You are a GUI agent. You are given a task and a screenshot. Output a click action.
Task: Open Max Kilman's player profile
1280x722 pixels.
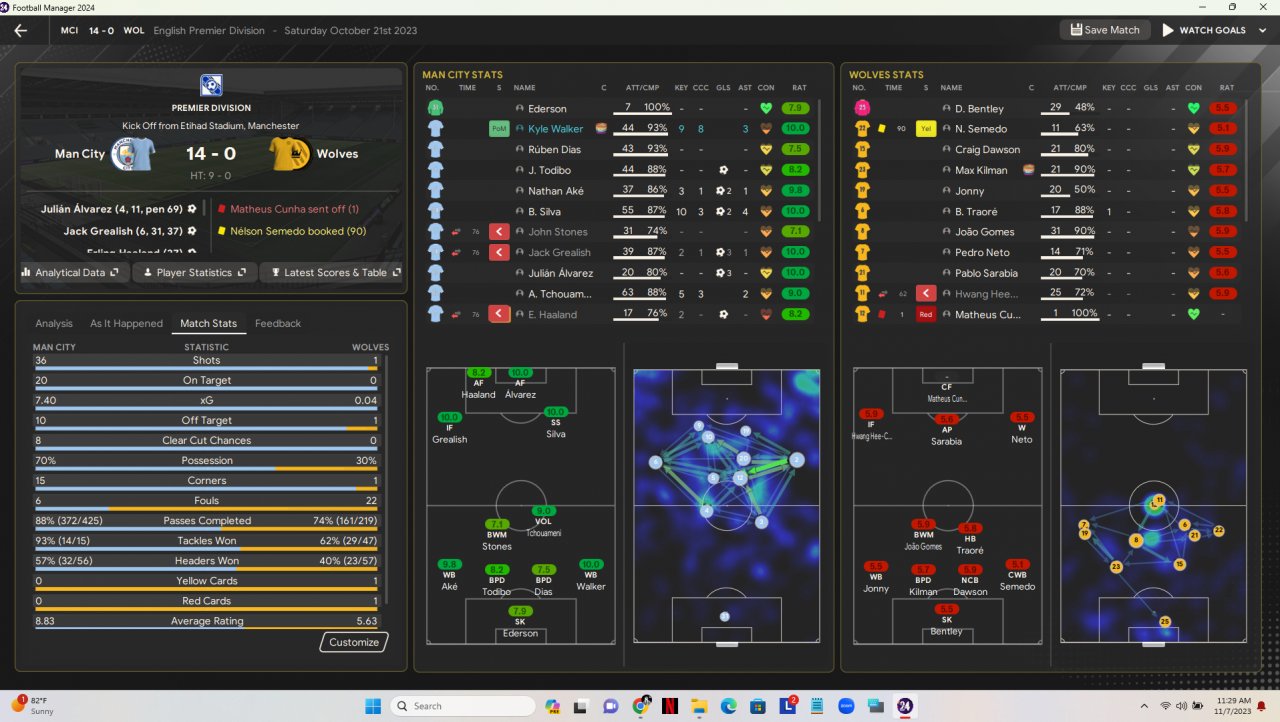coord(981,170)
